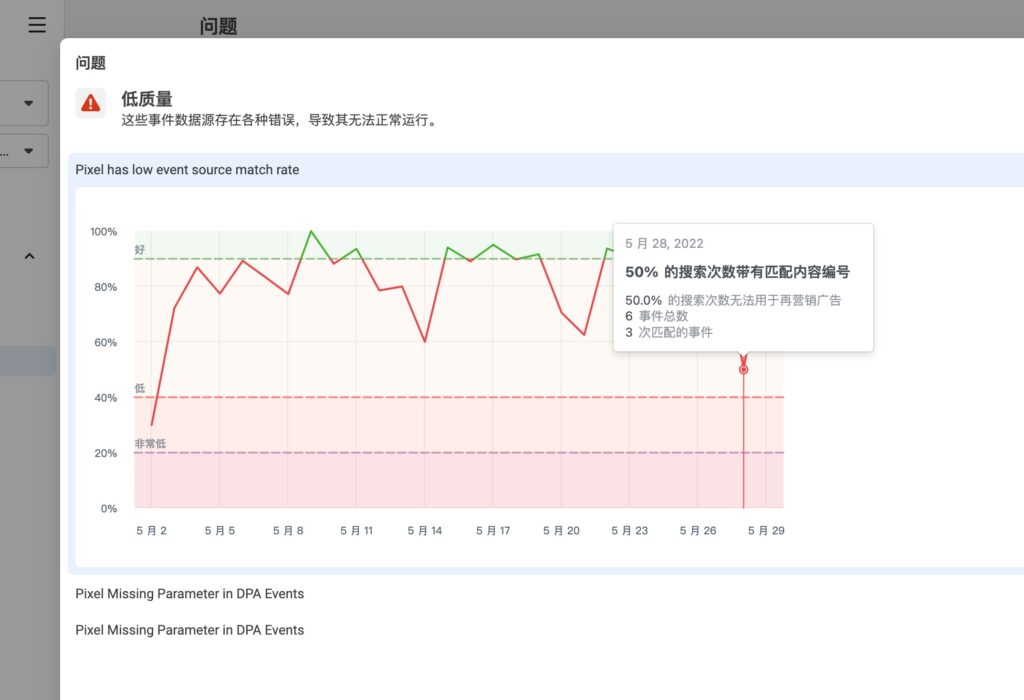The height and width of the screenshot is (700, 1024).
Task: Click the chart's peak data point near 5 月 8
Action: point(311,230)
